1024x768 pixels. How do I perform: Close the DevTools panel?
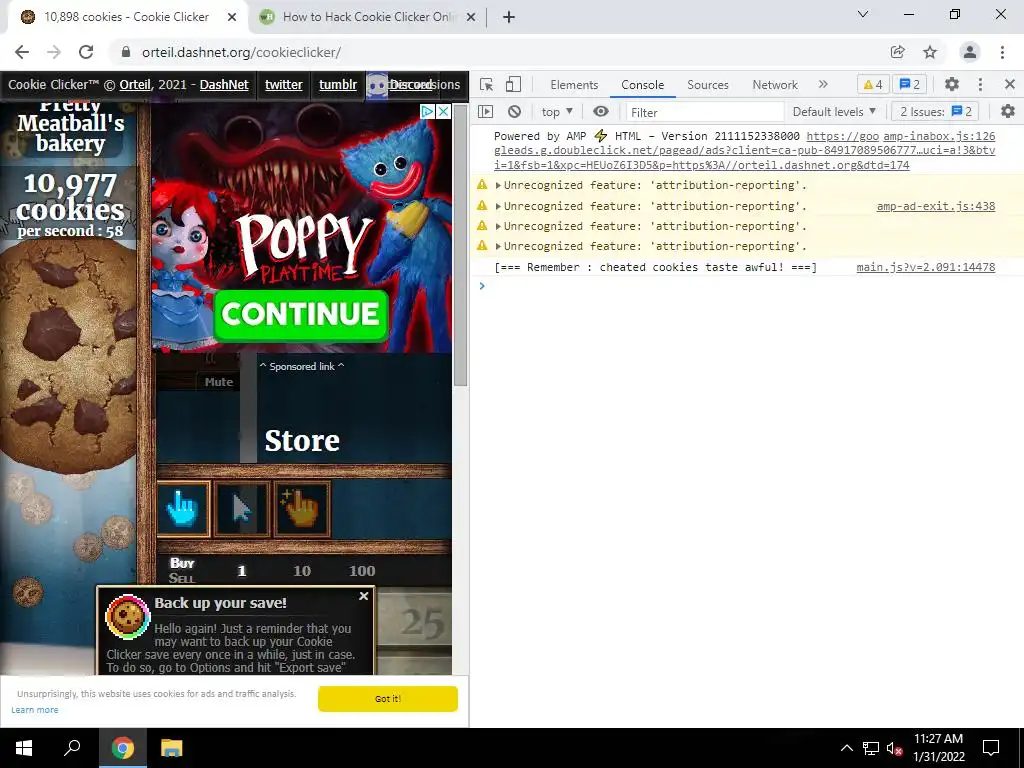[1010, 84]
